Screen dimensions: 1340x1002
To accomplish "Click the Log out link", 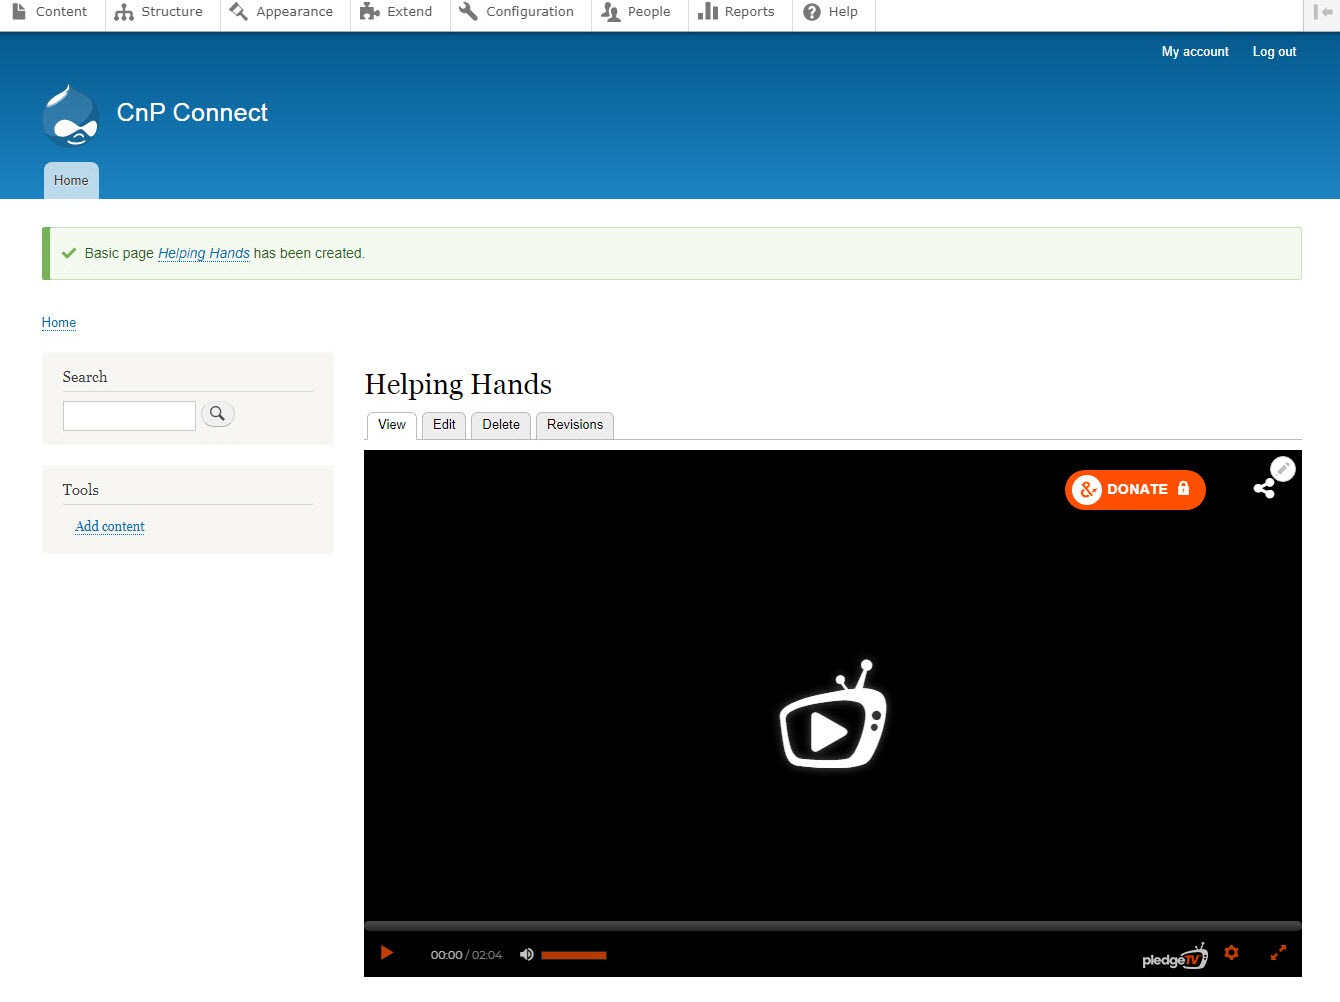I will coord(1274,52).
